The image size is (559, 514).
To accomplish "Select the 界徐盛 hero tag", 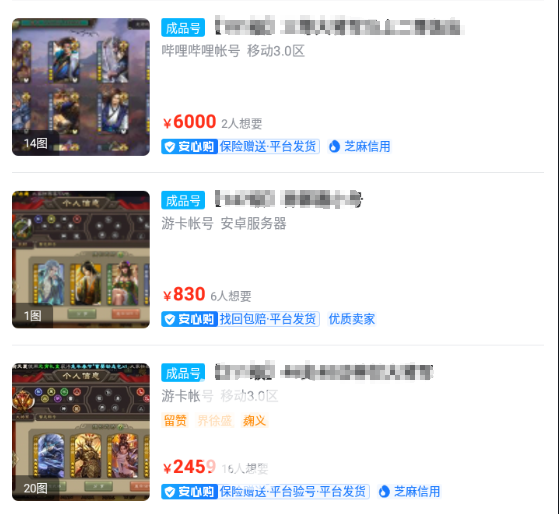I will (x=215, y=421).
